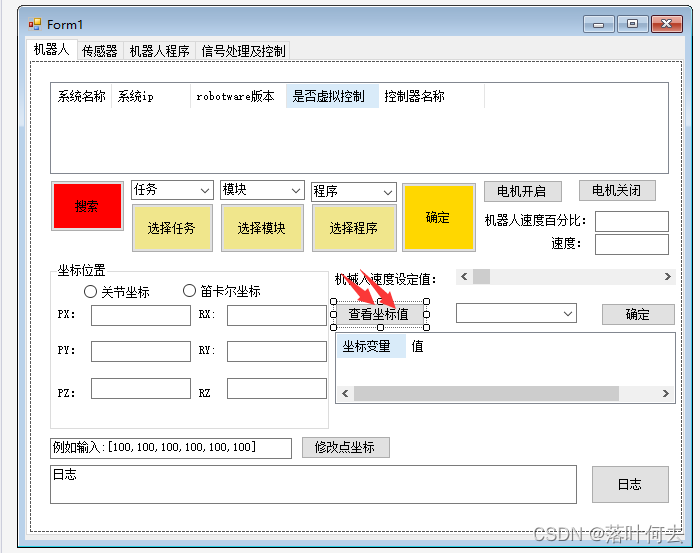Click the 系统名称 column header

point(81,96)
